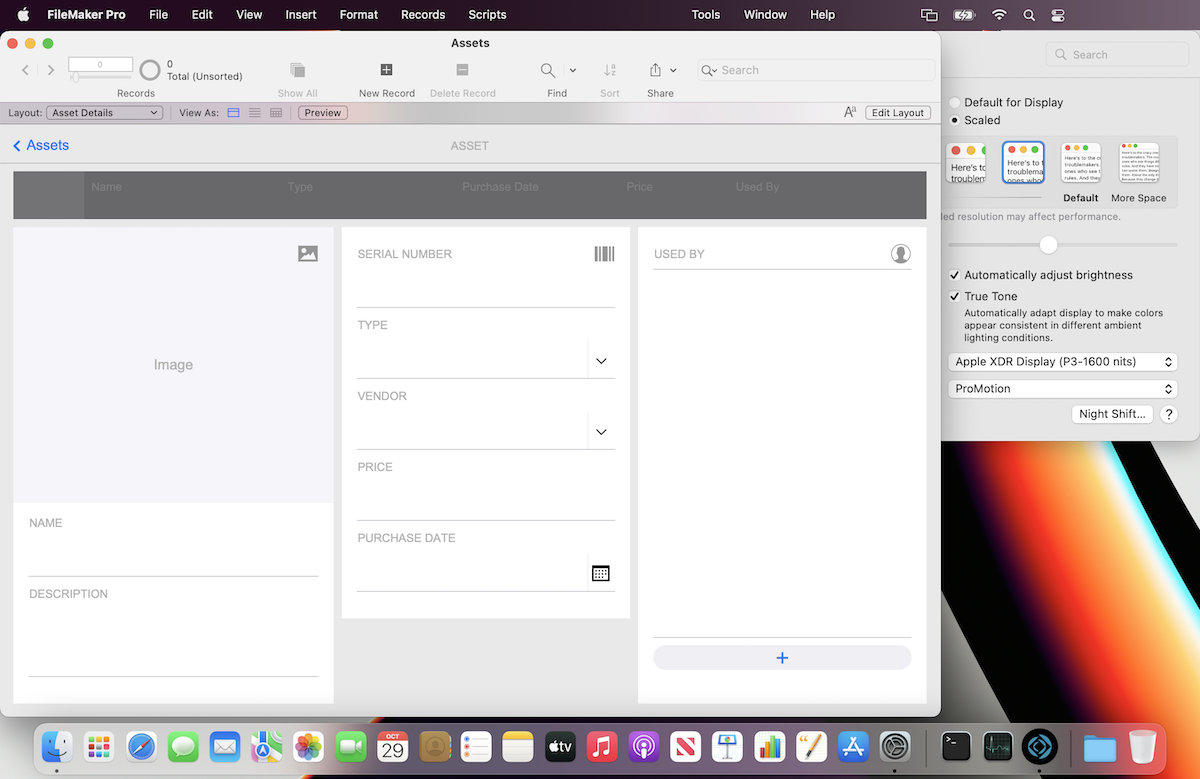This screenshot has width=1200, height=779.
Task: Expand the Type field dropdown
Action: (x=601, y=360)
